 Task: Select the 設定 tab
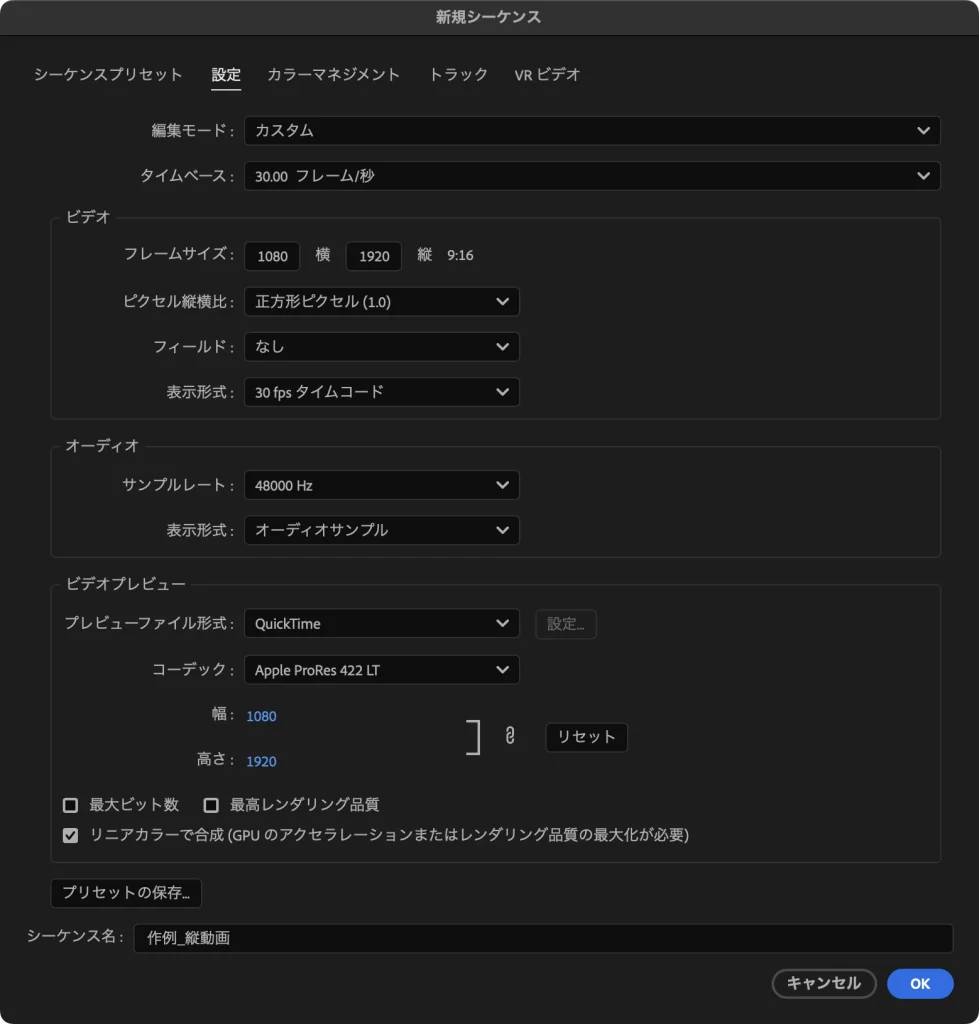point(226,74)
